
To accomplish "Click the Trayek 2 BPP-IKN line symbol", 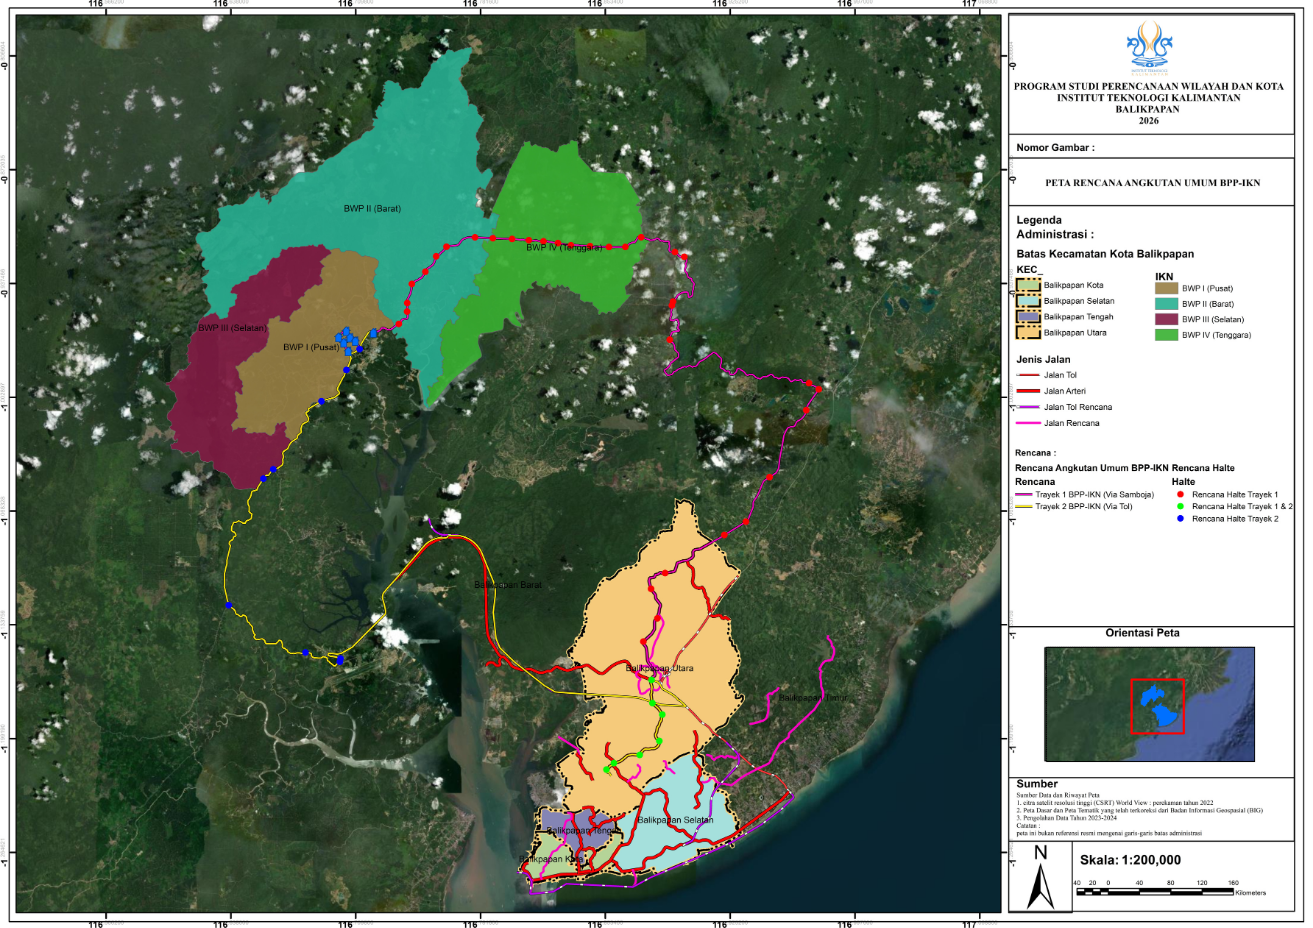I will coord(1023,506).
